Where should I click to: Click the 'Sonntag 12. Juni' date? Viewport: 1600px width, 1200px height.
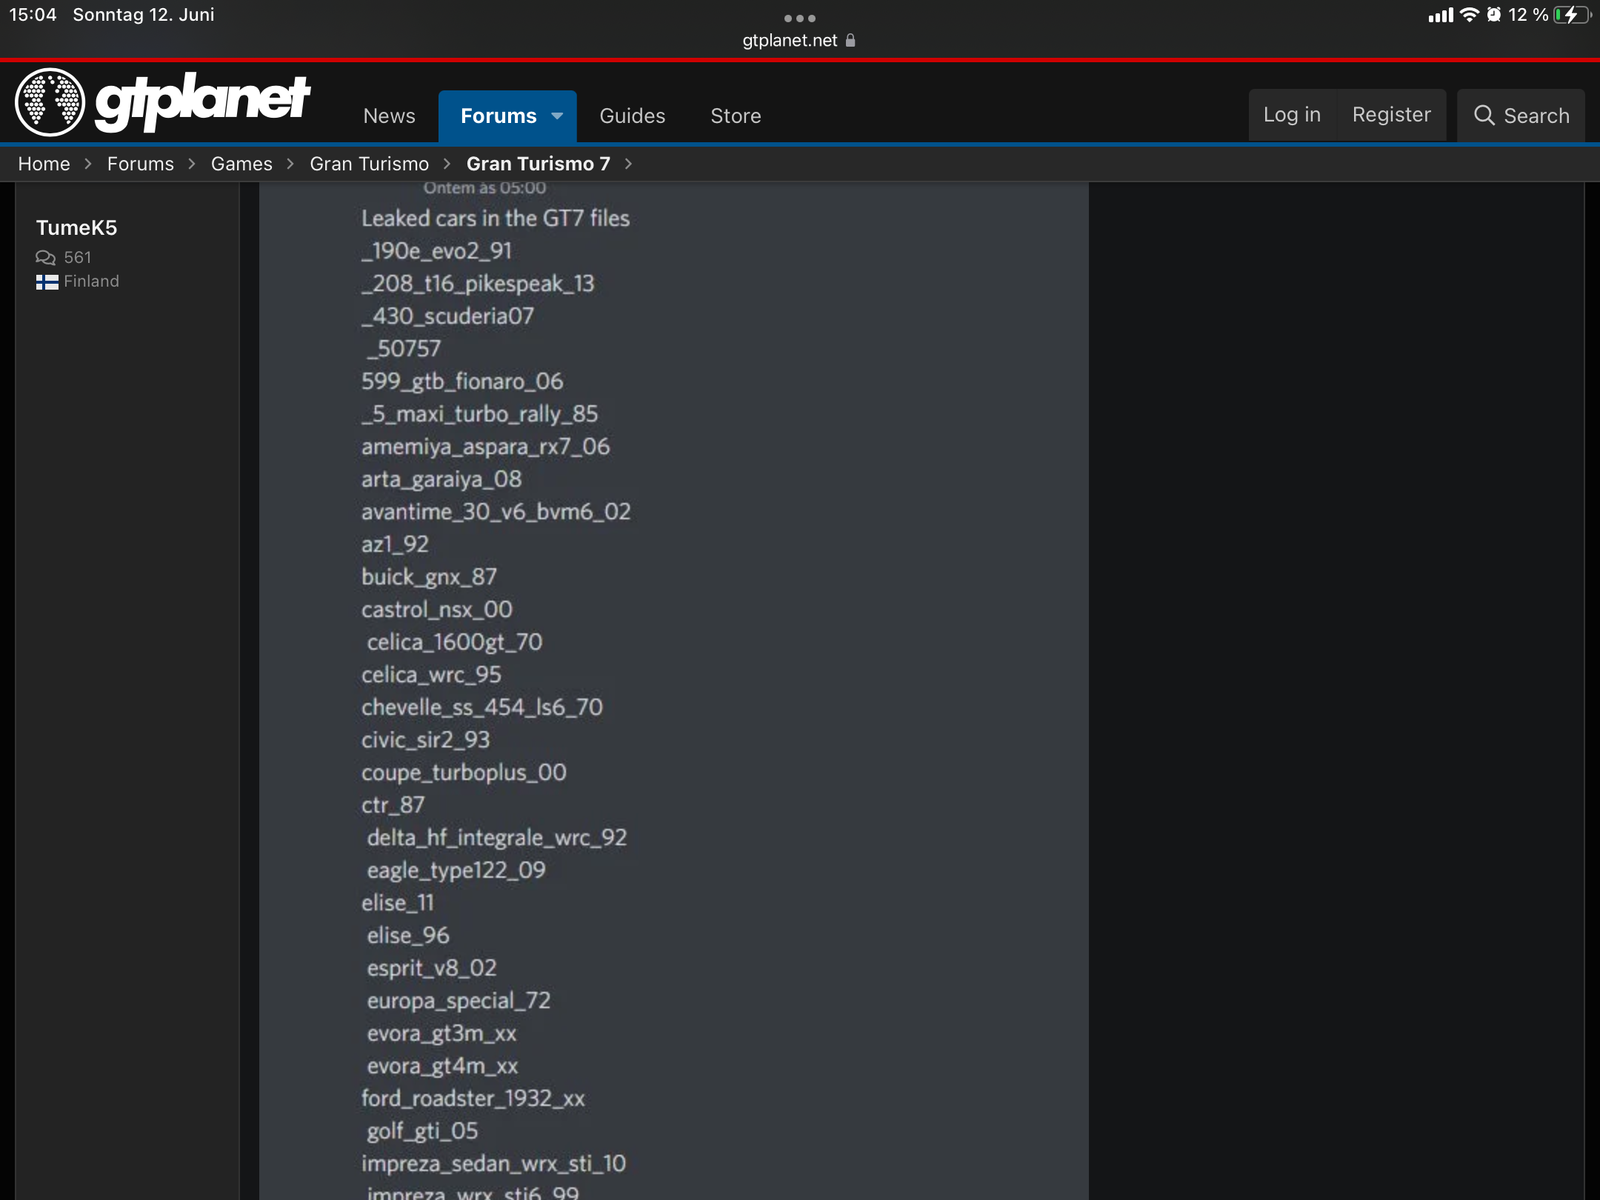coord(144,15)
